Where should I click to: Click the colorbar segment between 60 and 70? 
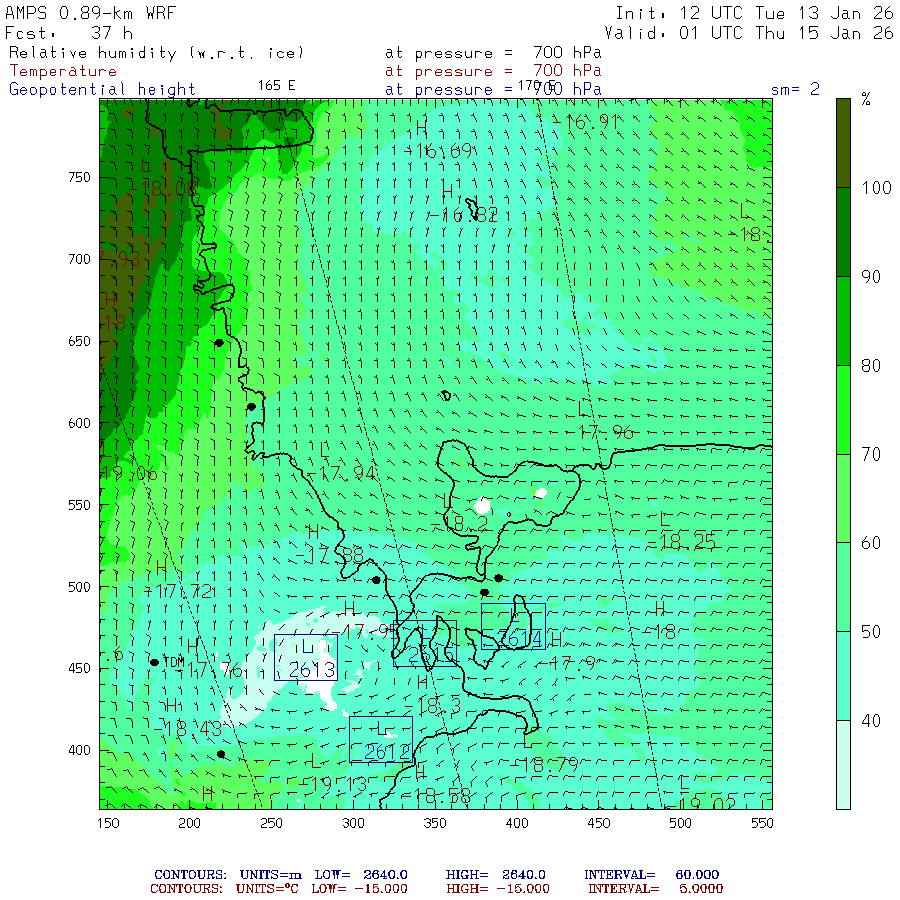tap(843, 498)
